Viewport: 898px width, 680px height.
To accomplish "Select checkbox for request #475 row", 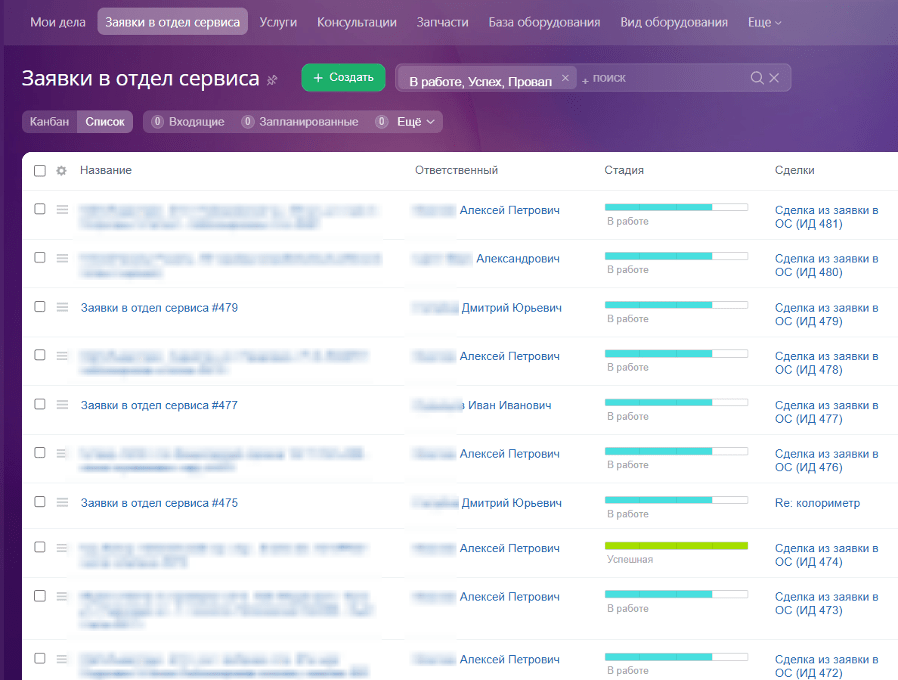I will tap(40, 501).
